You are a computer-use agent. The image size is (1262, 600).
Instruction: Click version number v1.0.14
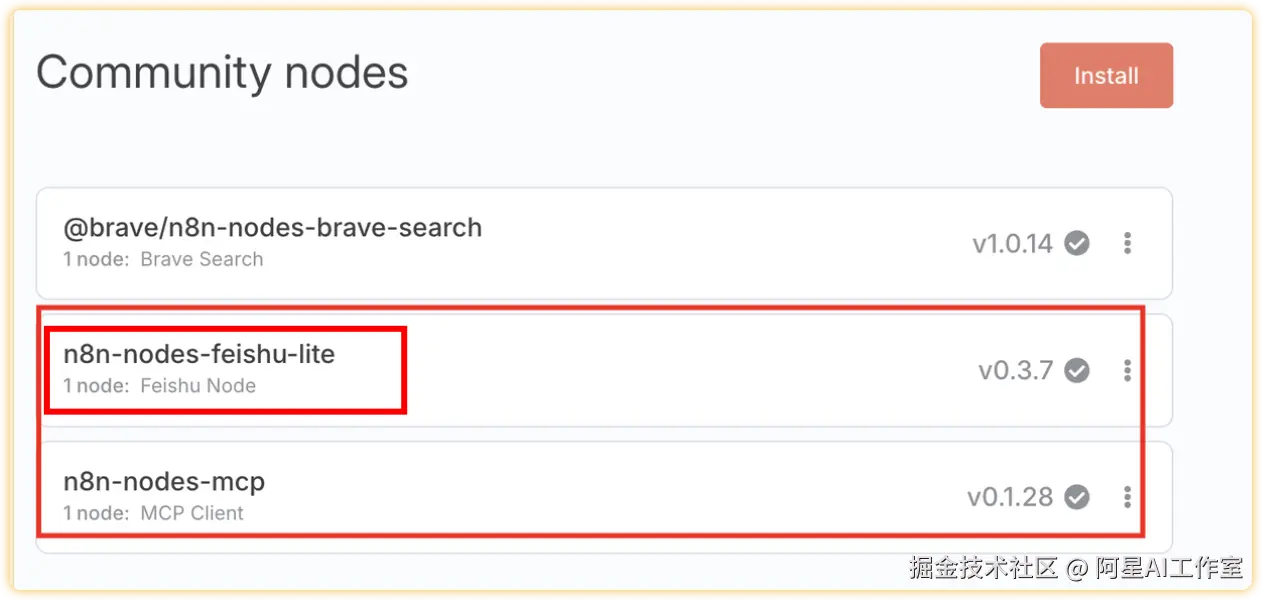[1012, 244]
